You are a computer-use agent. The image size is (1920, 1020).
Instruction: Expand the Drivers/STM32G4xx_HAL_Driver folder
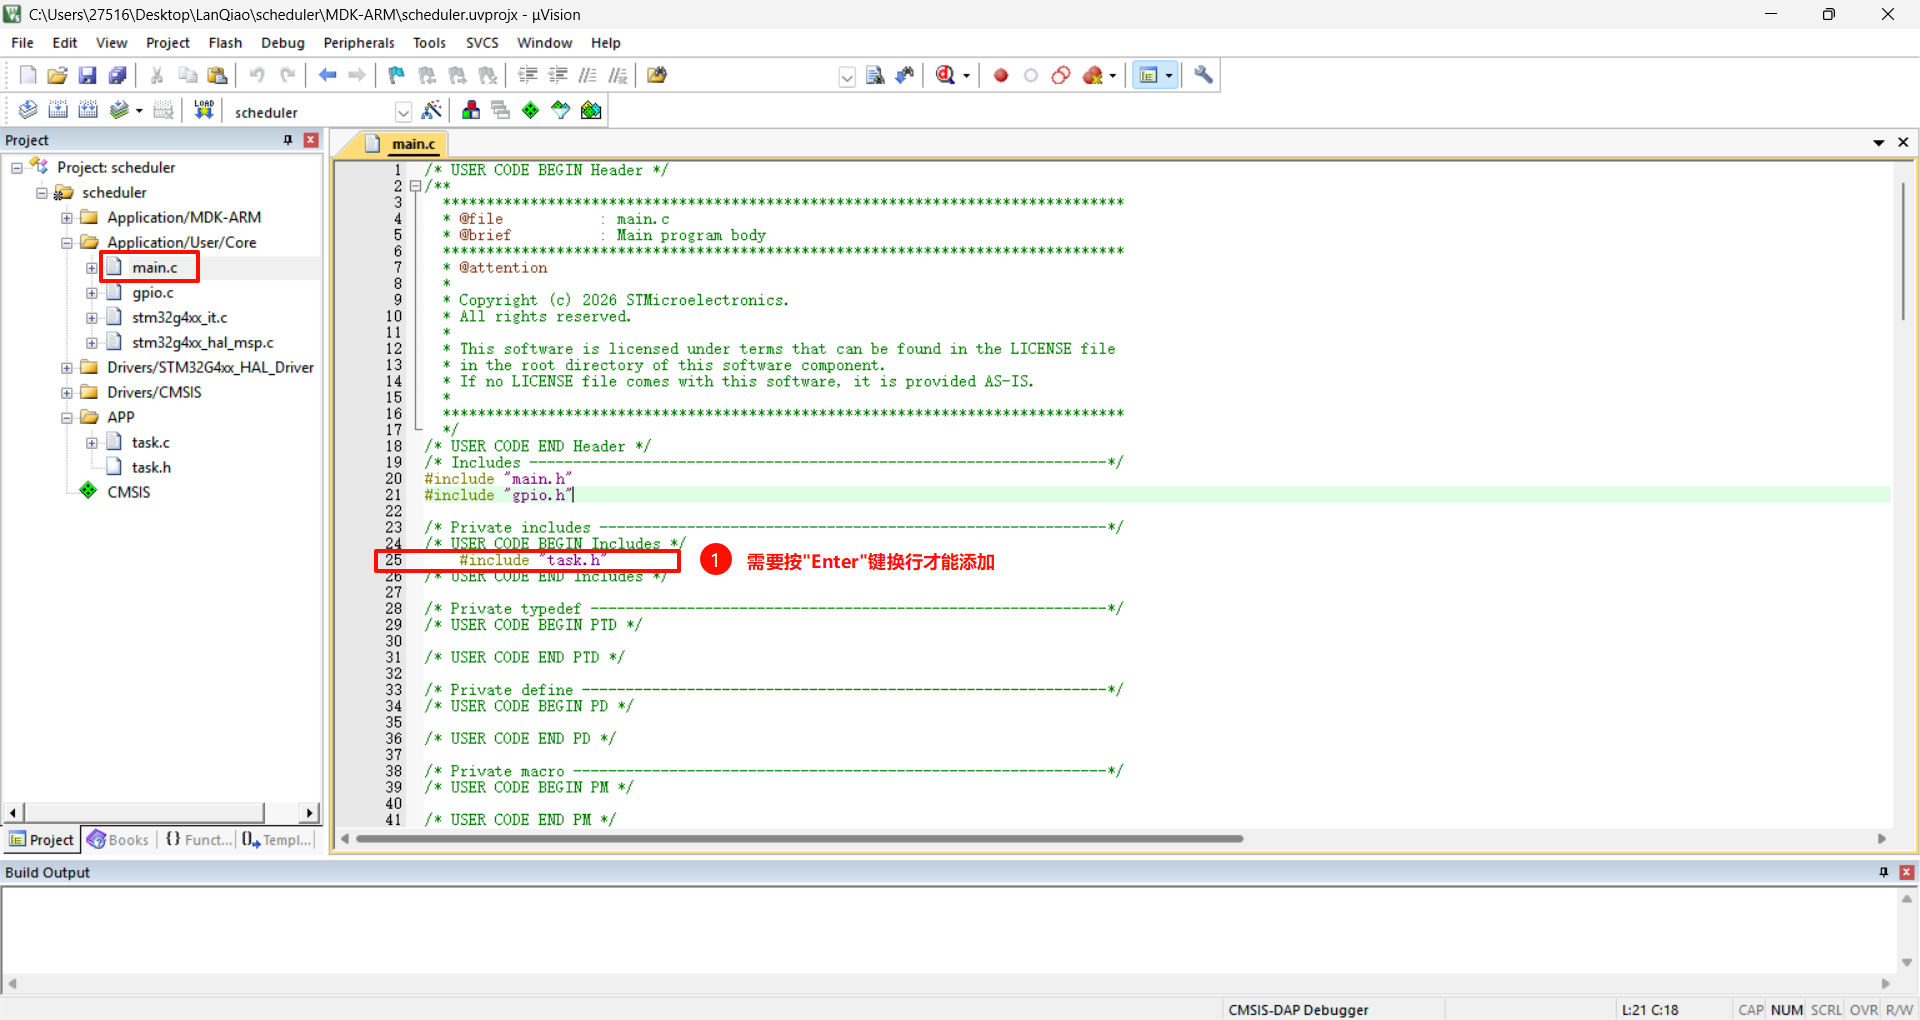tap(67, 368)
